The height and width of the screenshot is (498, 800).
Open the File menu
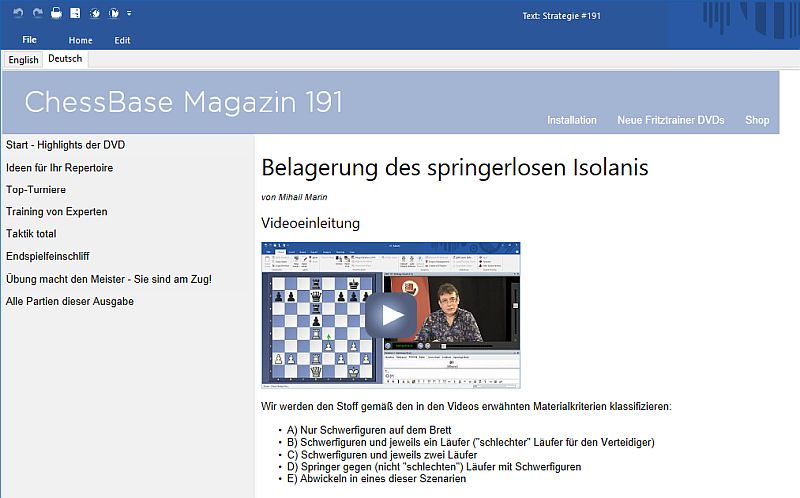[x=30, y=40]
